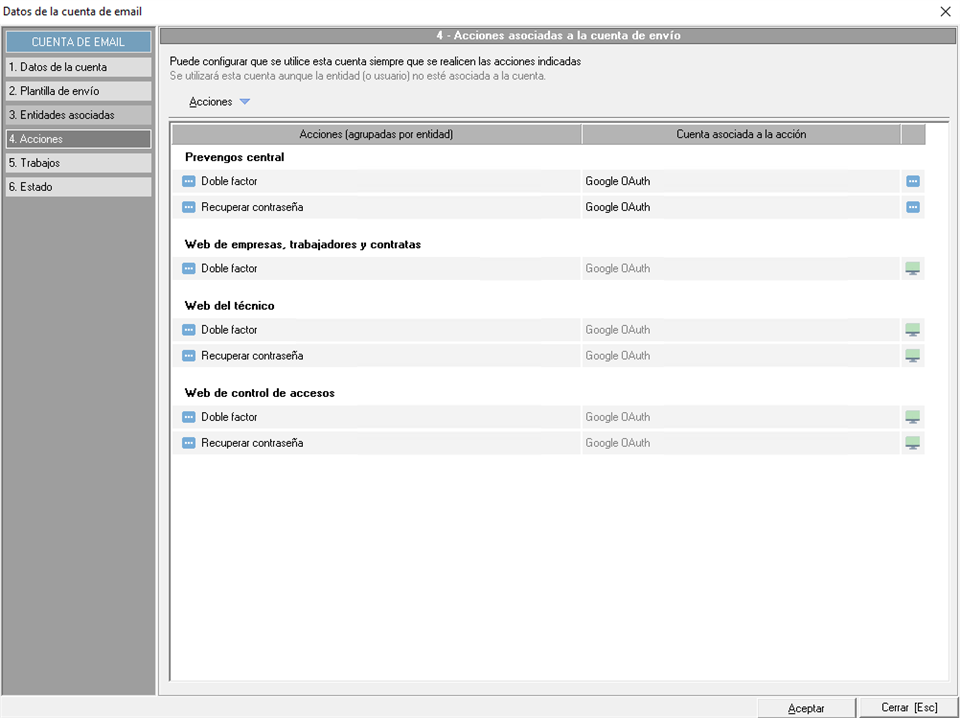The image size is (960, 718).
Task: Open the 1. Datos de la cuenta section
Action: point(78,67)
